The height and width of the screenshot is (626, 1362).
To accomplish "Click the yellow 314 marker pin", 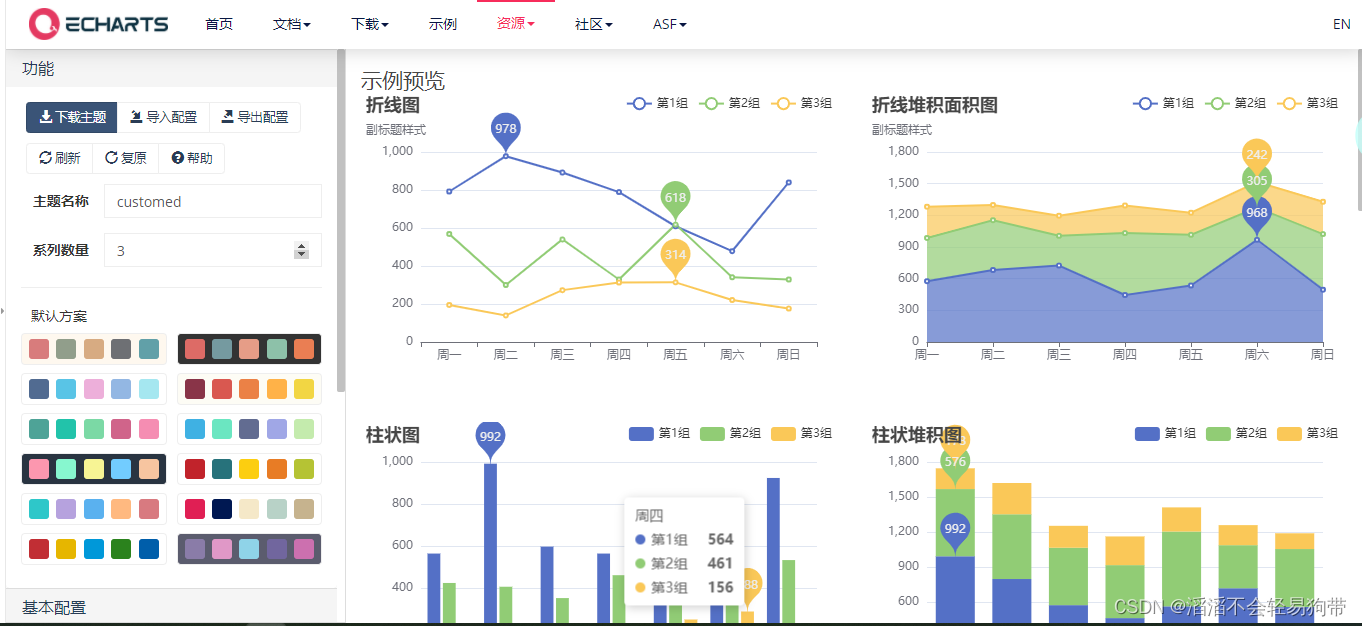I will 675,256.
